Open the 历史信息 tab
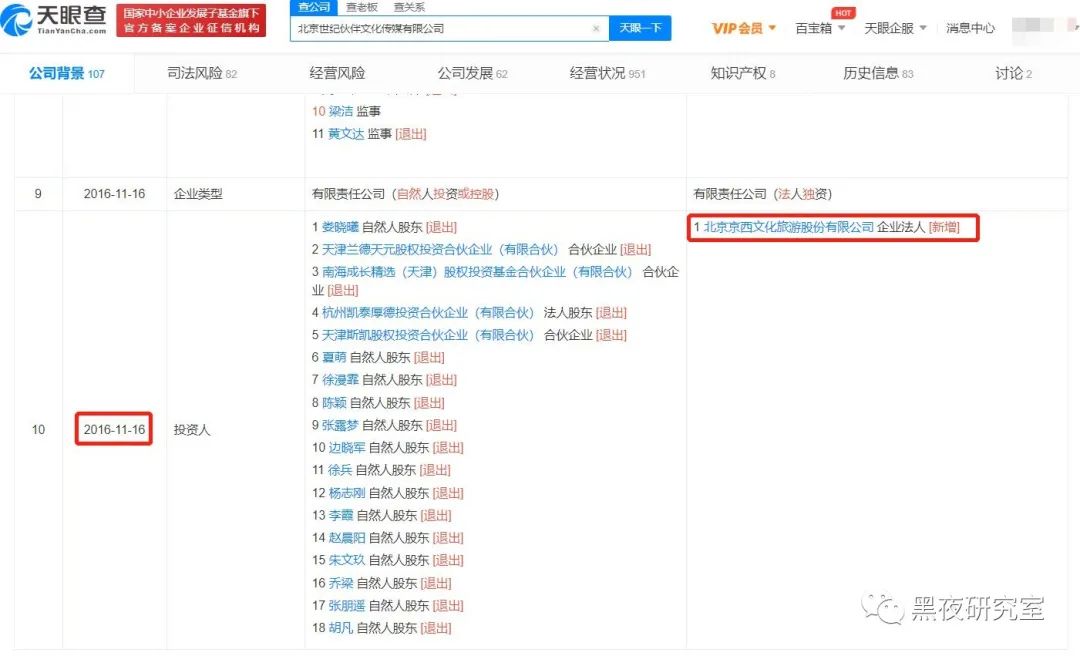Screen dimensions: 1080x656 (878, 73)
